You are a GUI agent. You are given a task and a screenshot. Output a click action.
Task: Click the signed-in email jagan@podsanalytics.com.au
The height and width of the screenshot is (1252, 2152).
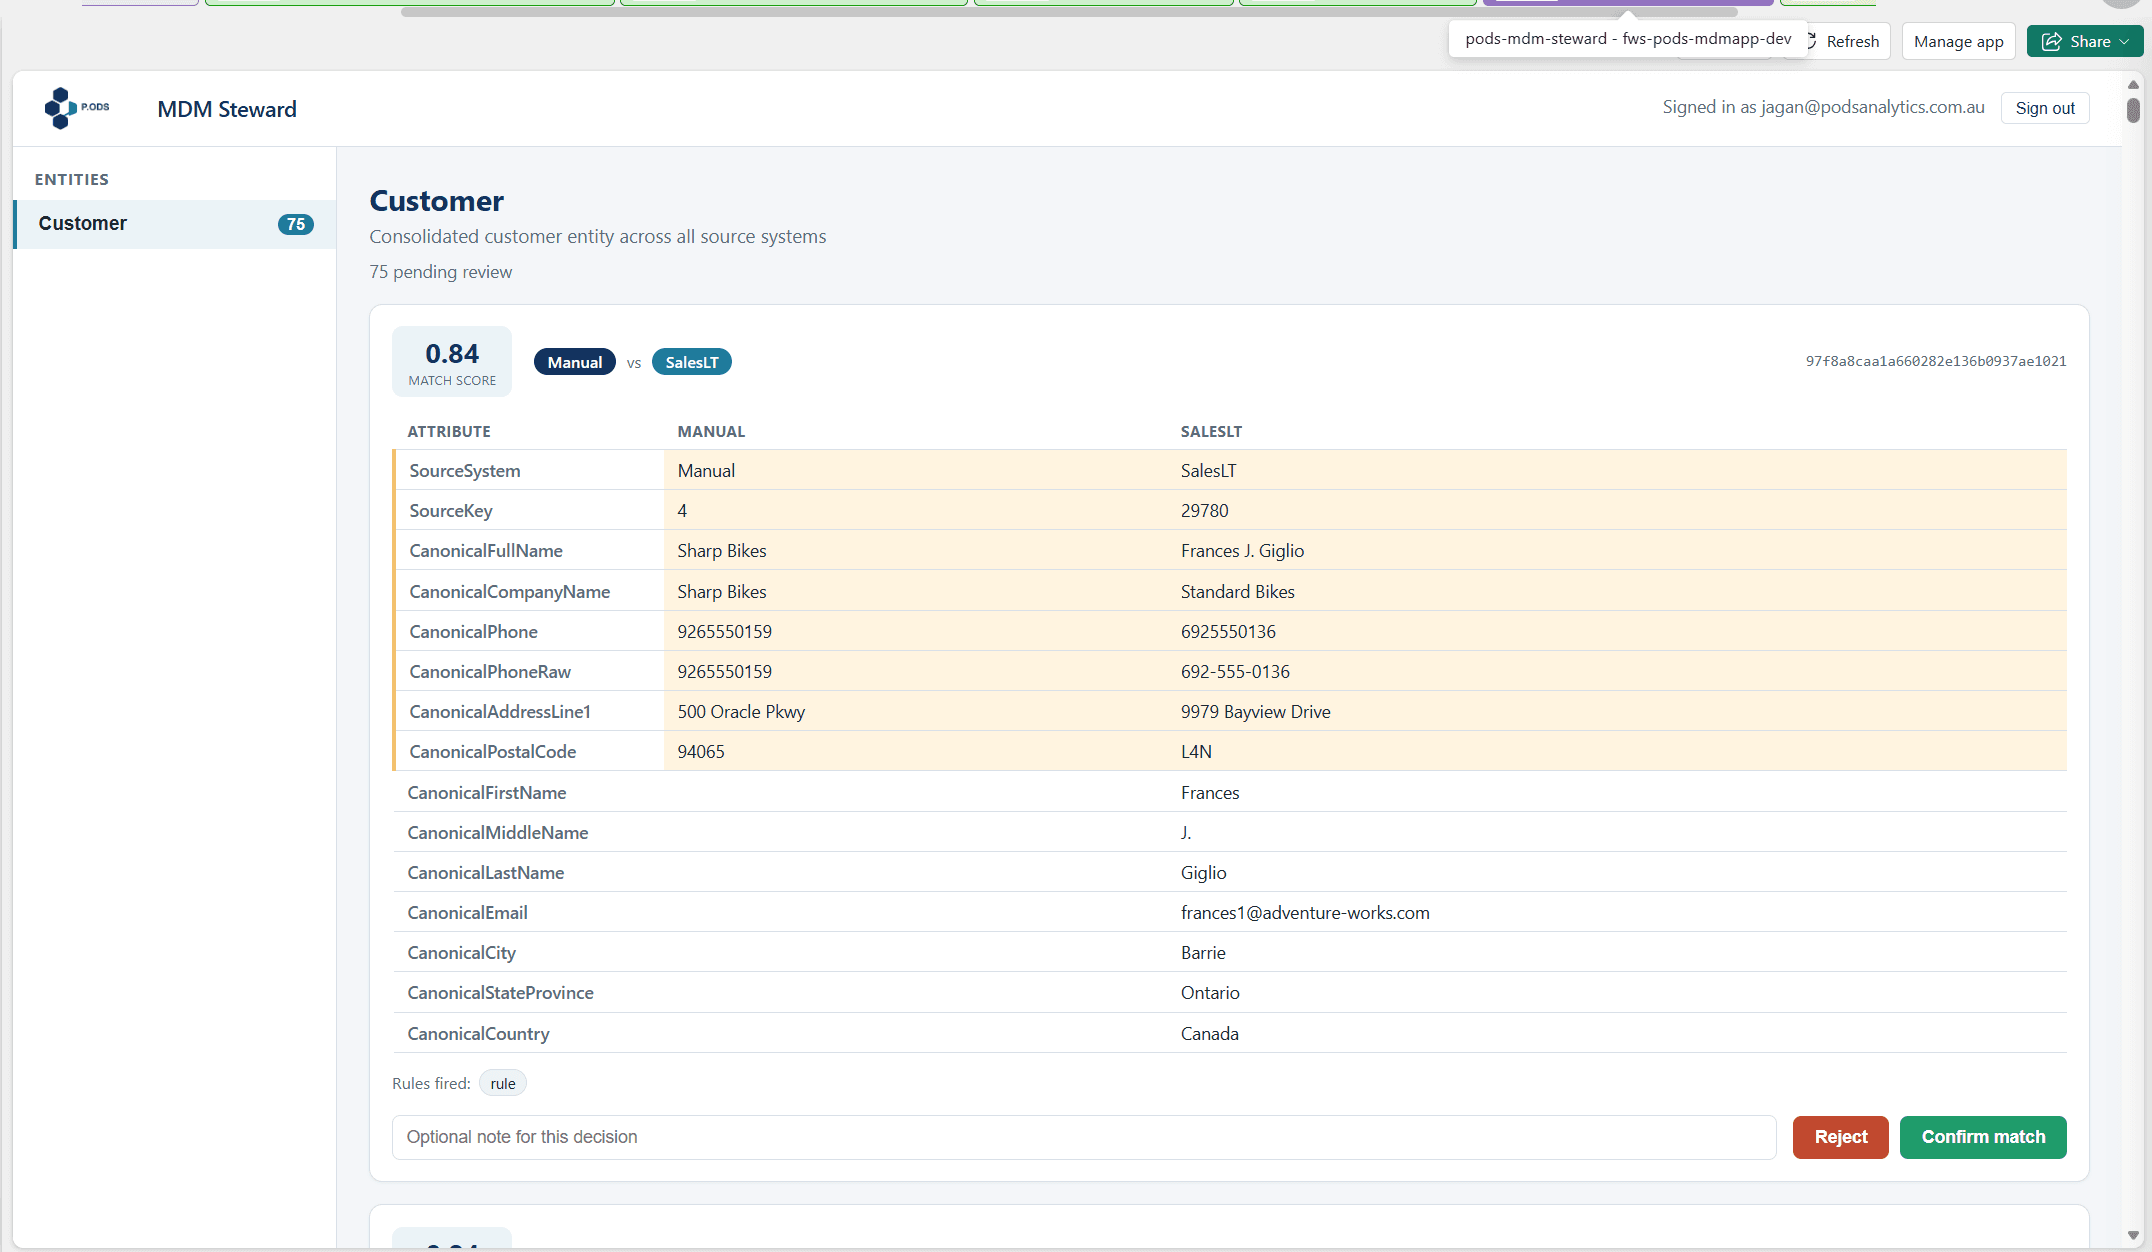1872,107
